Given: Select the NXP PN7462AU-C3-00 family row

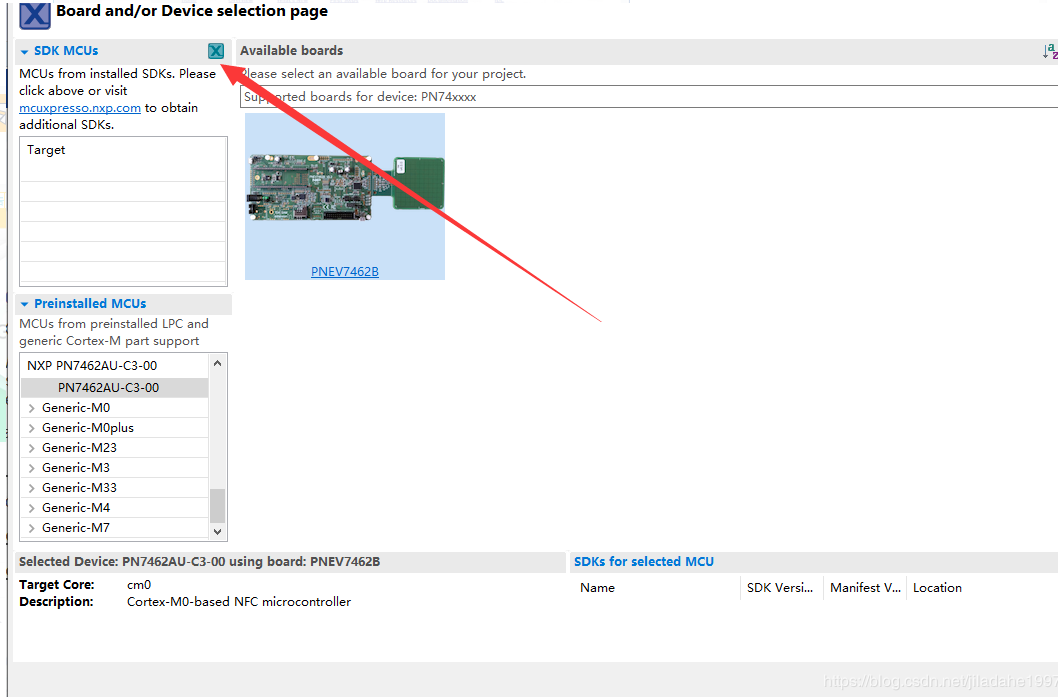Looking at the screenshot, I should (x=114, y=366).
